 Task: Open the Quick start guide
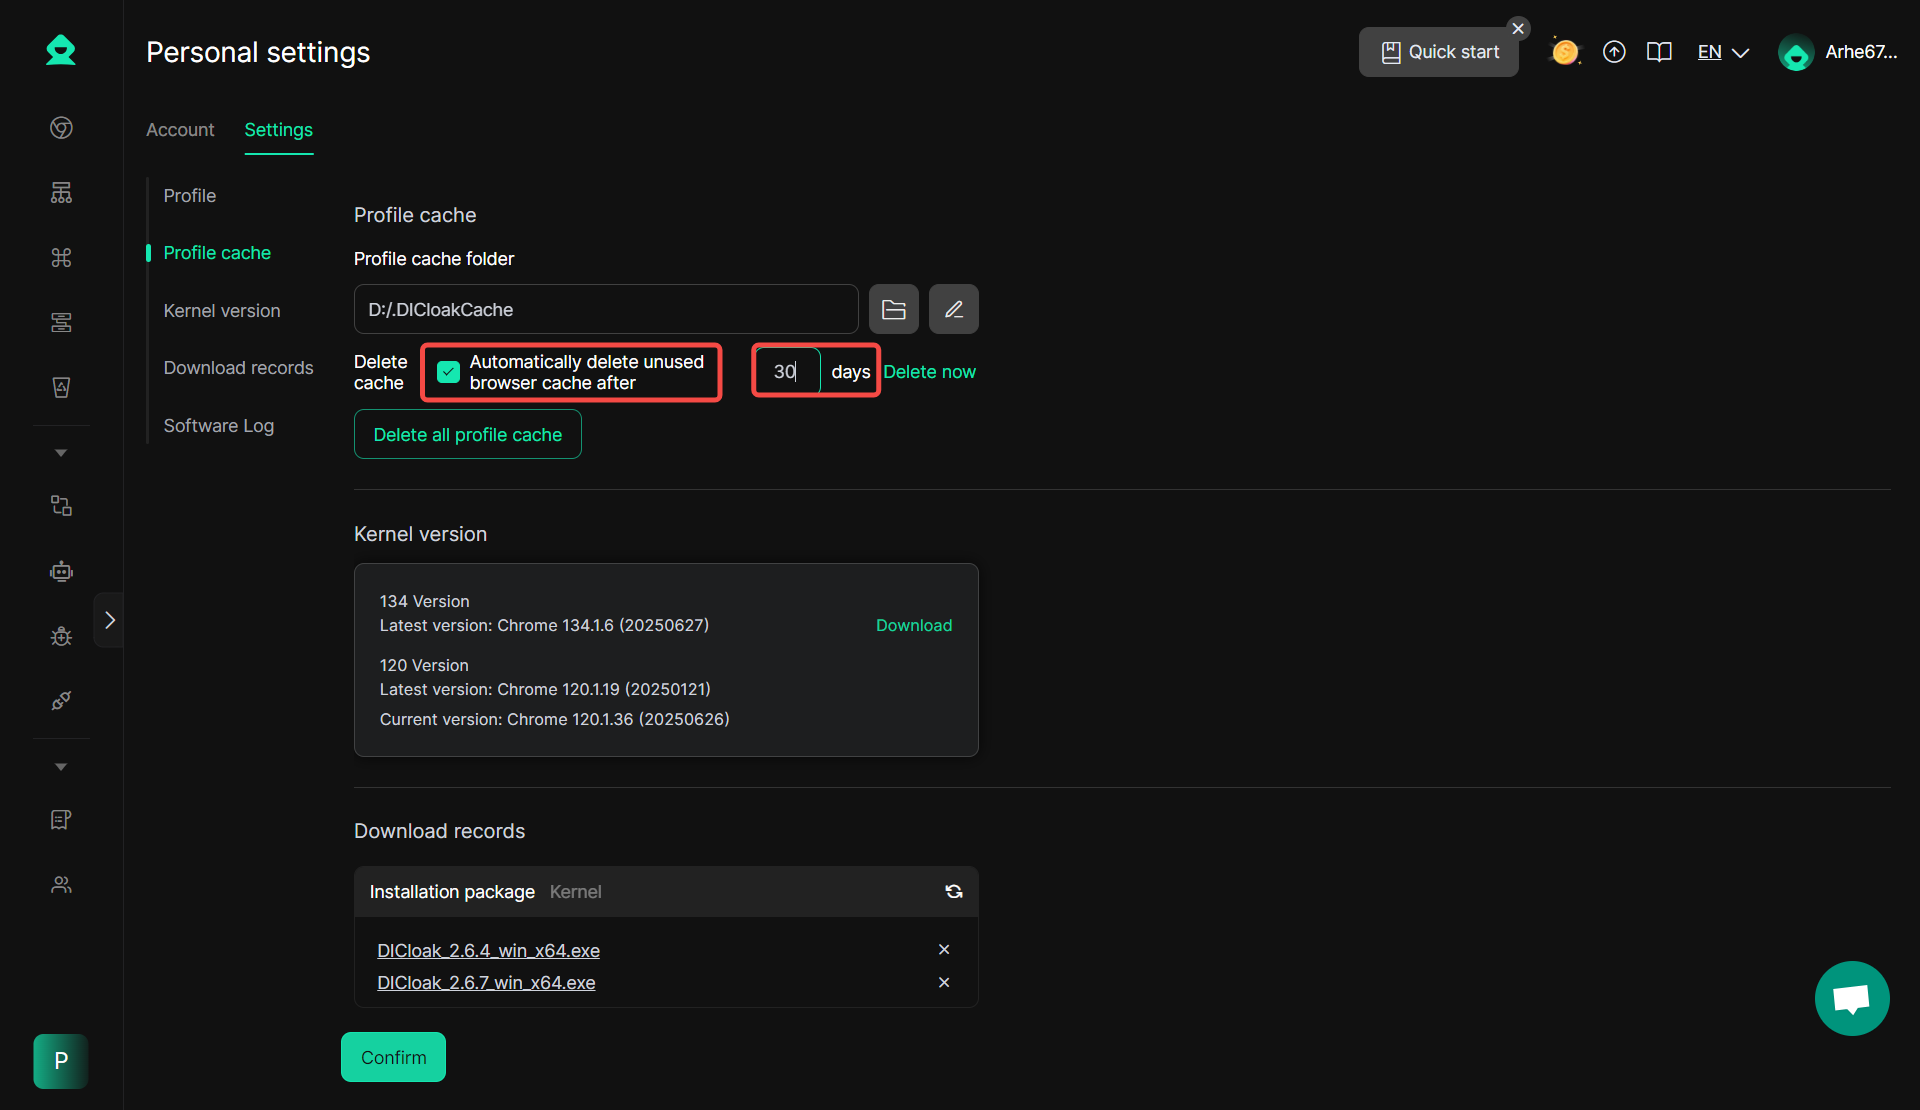[1438, 52]
